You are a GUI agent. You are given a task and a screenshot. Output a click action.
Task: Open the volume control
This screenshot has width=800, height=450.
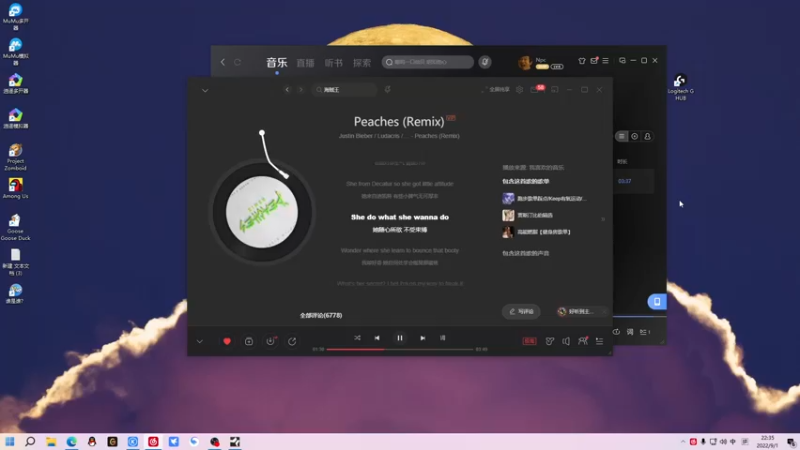point(566,341)
